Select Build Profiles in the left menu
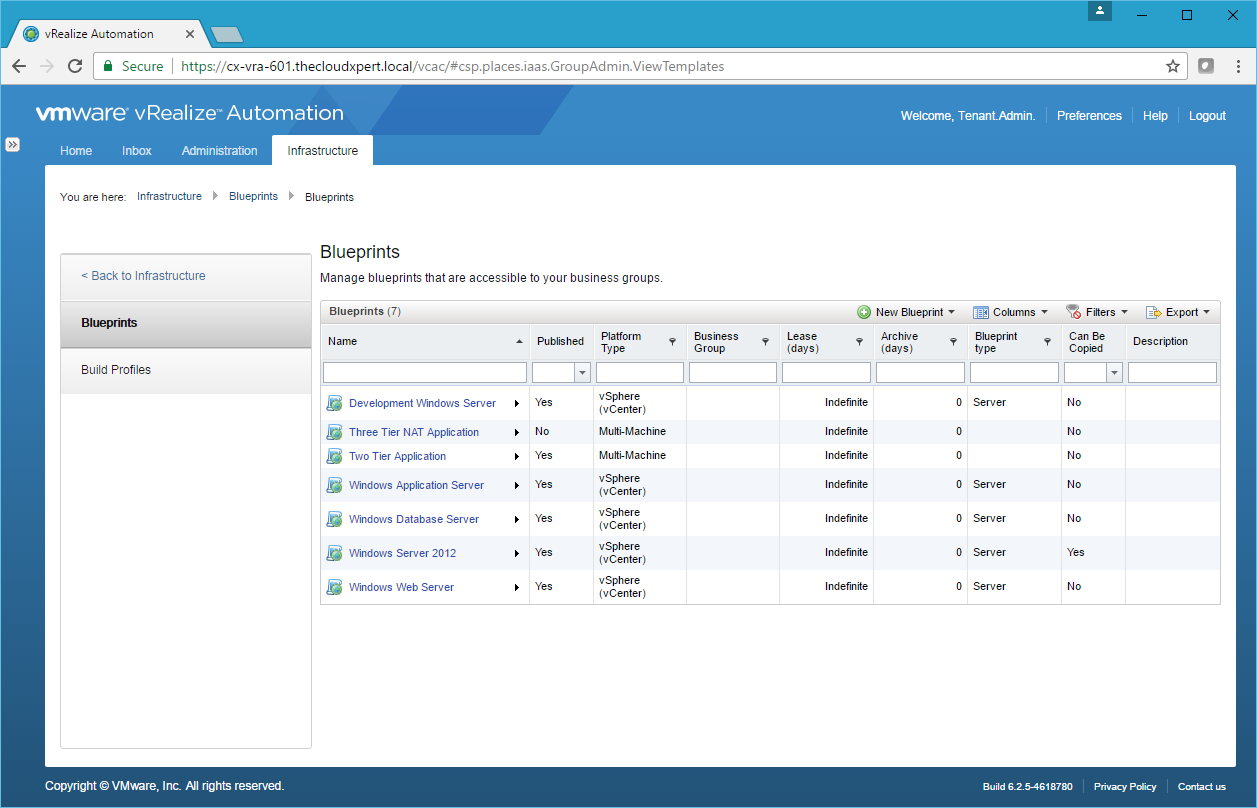The width and height of the screenshot is (1257, 808). [x=116, y=370]
